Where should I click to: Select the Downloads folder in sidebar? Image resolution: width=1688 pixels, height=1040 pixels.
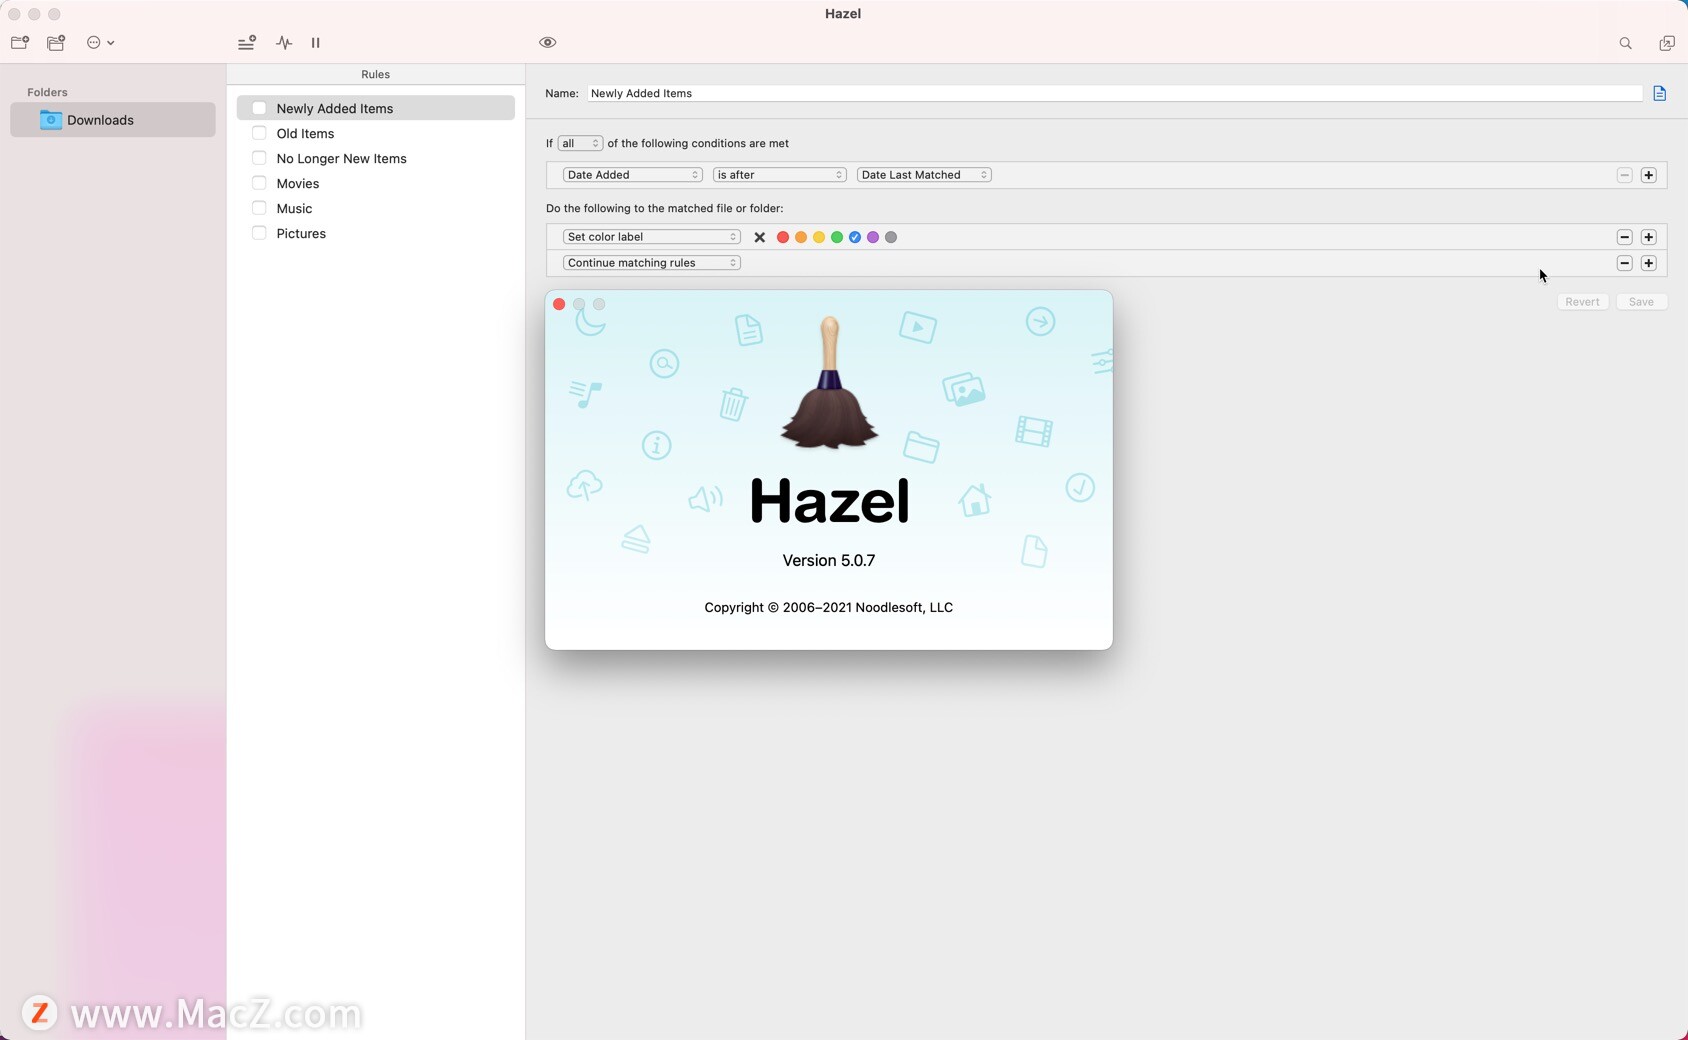coord(113,120)
